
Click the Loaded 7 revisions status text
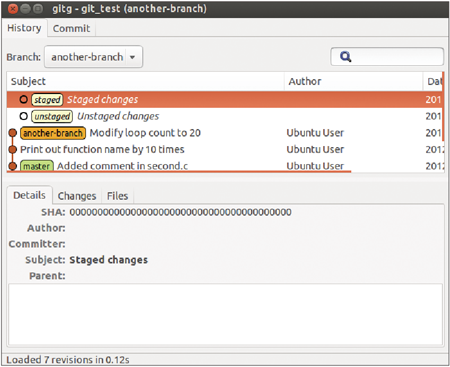click(x=68, y=360)
